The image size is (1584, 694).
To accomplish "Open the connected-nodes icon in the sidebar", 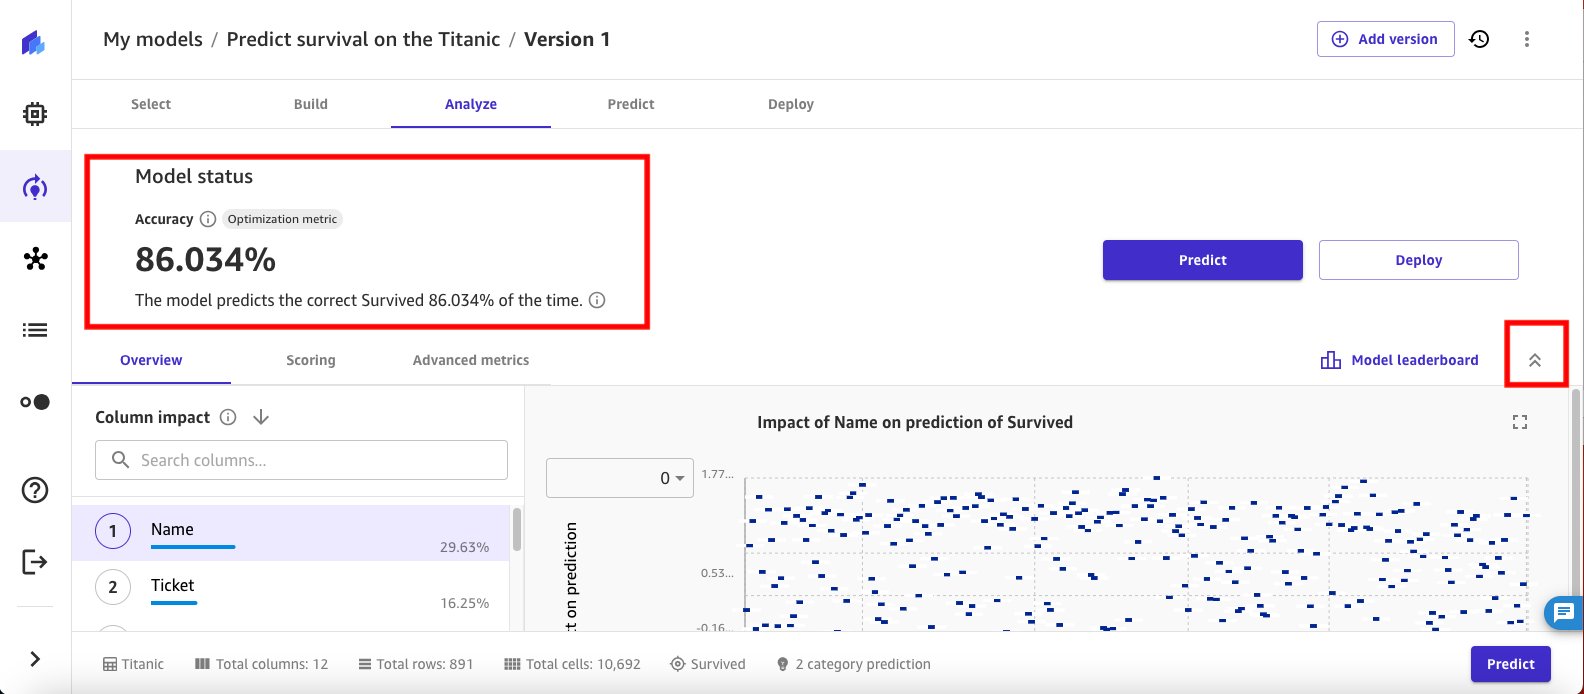I will pyautogui.click(x=35, y=259).
